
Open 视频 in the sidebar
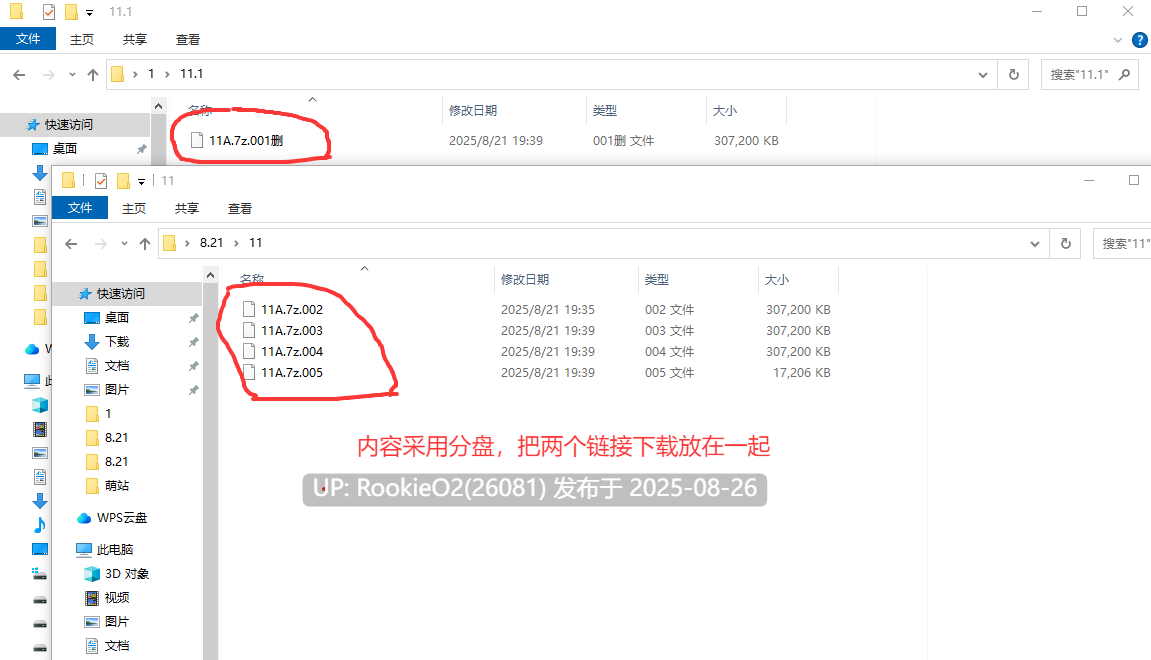coord(117,598)
